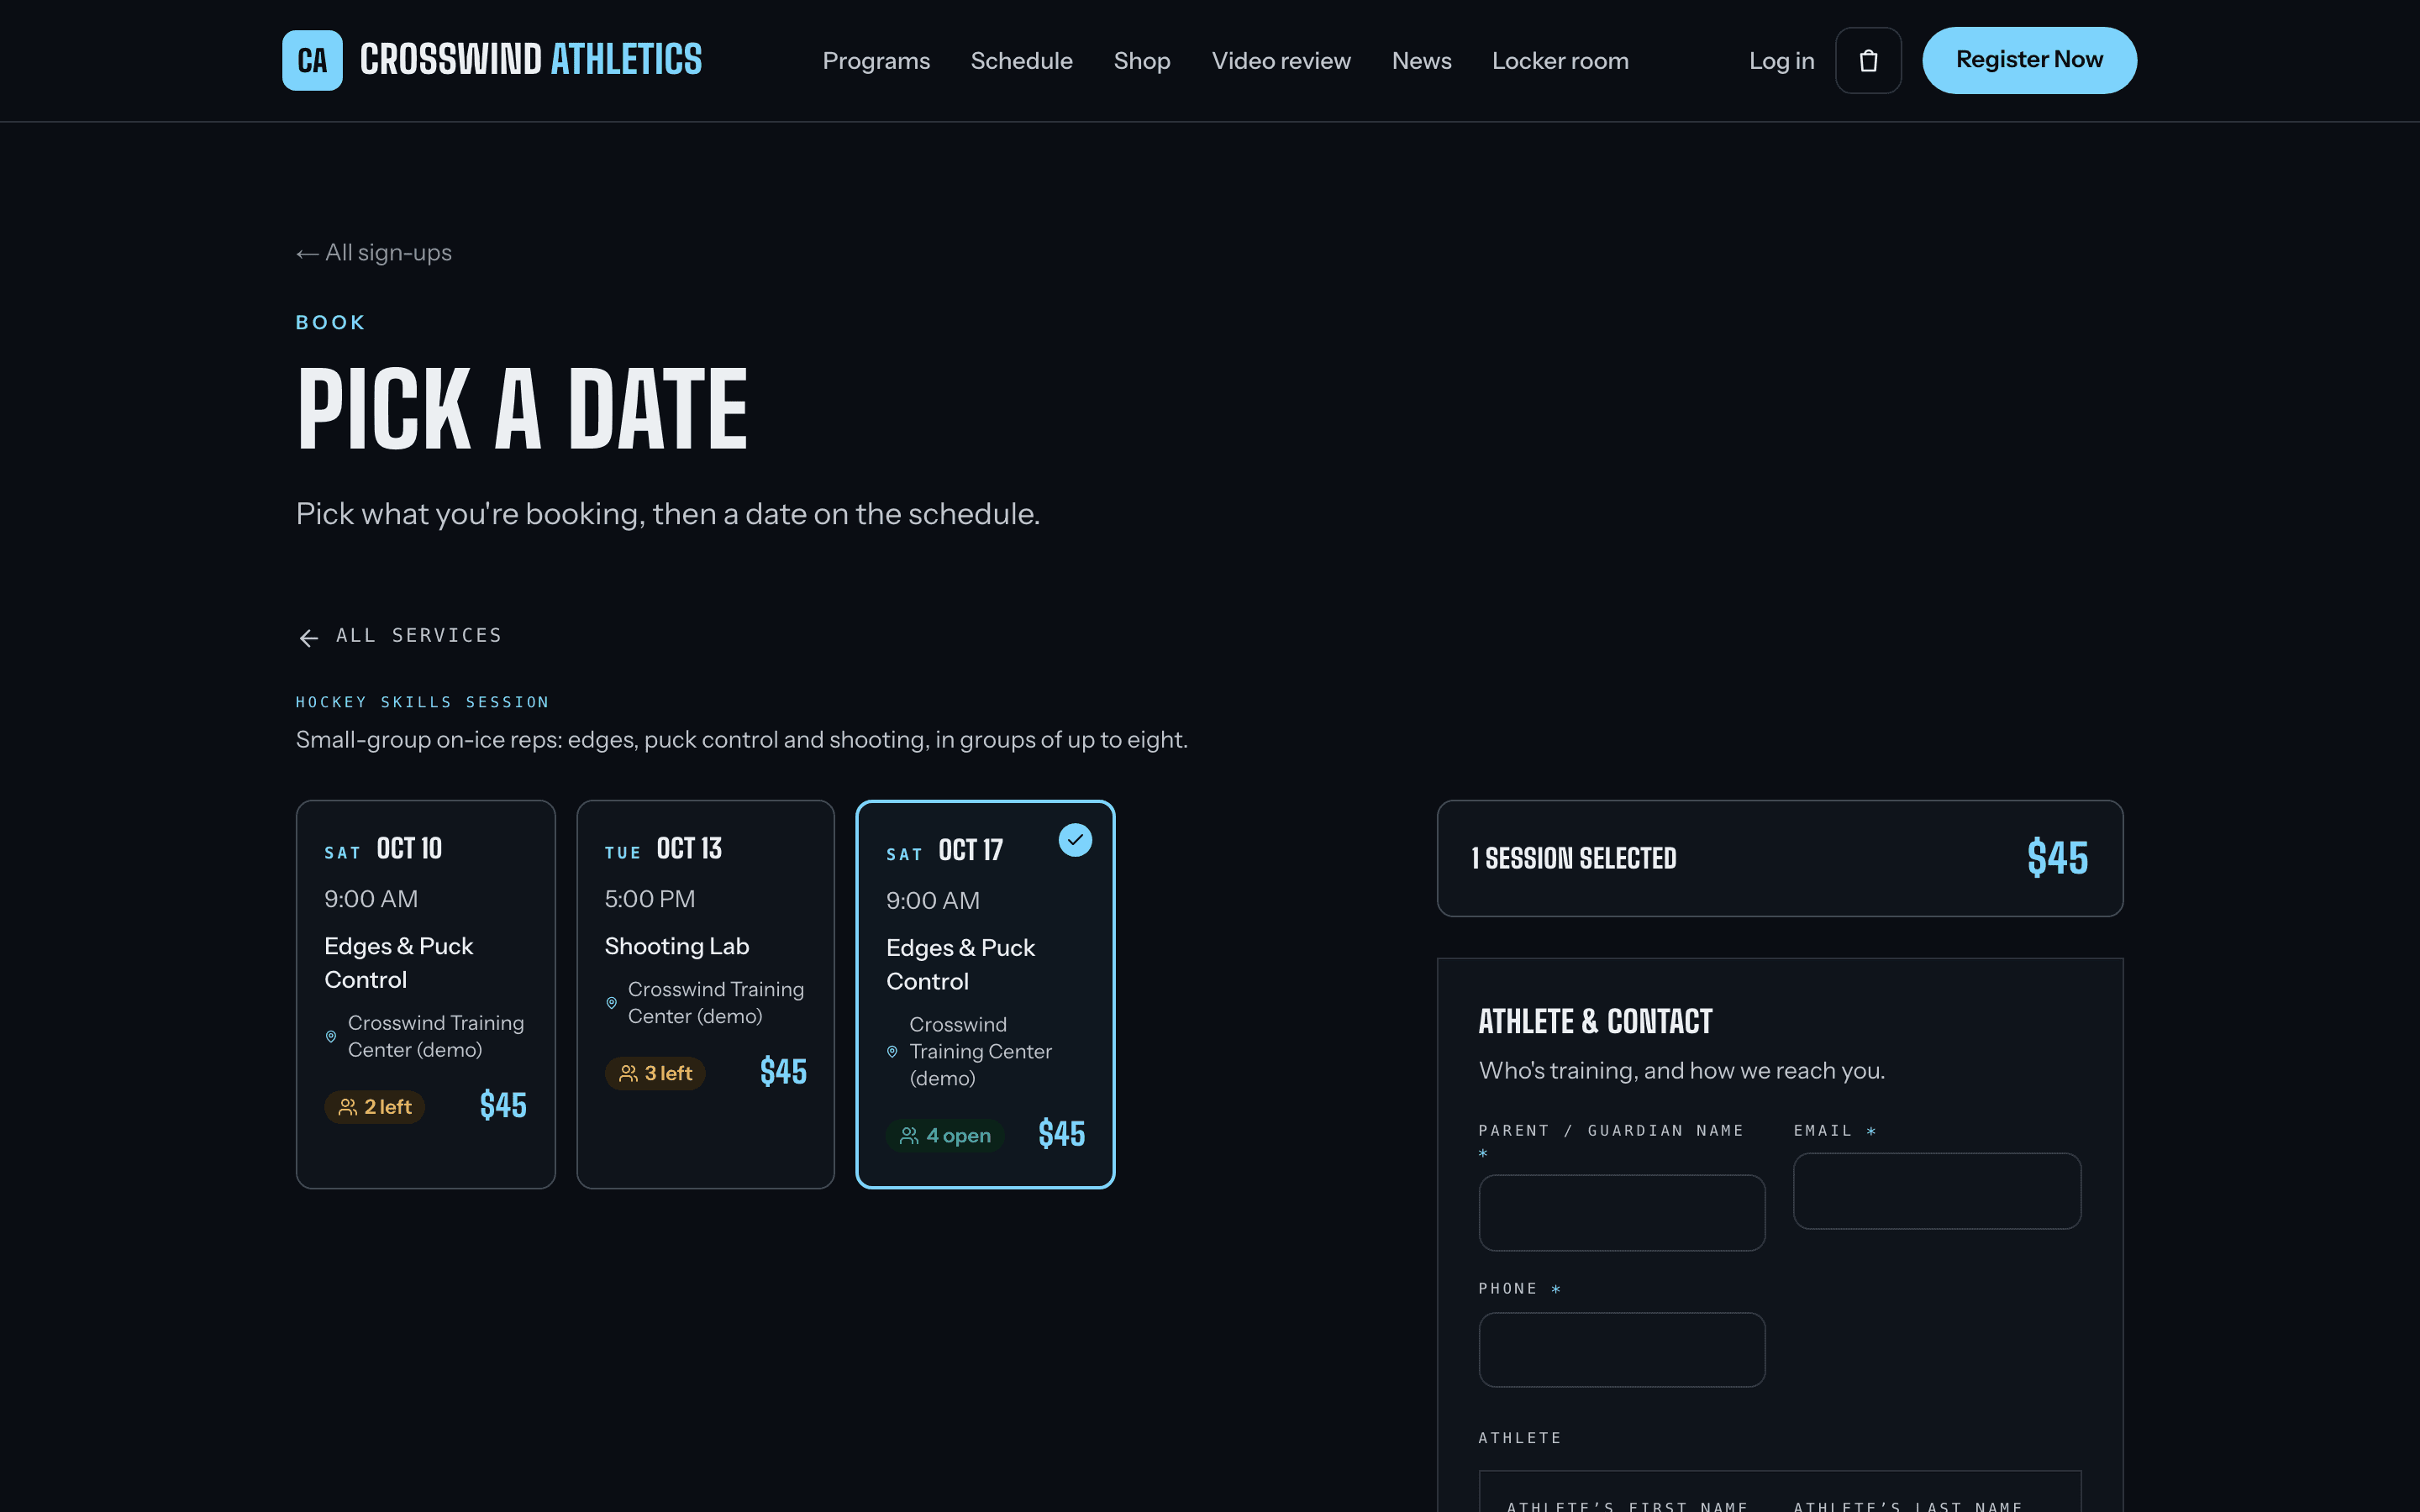Click the left arrow beside All Services
This screenshot has height=1512, width=2420.
click(x=309, y=637)
